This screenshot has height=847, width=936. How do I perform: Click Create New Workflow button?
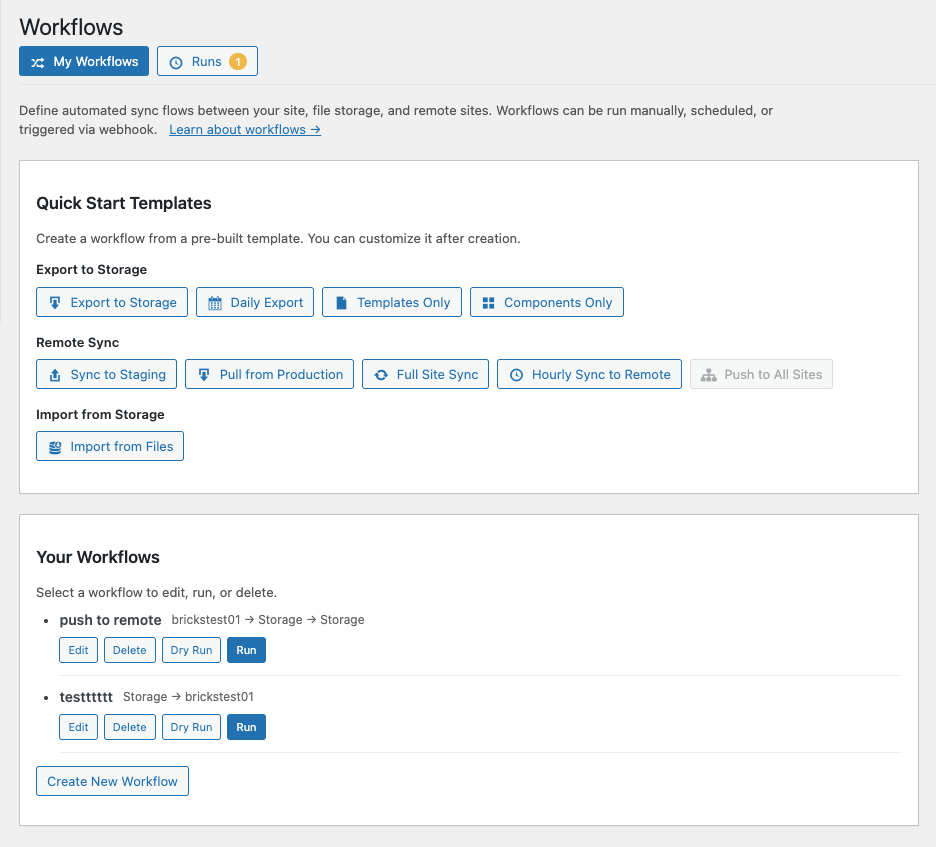click(112, 781)
